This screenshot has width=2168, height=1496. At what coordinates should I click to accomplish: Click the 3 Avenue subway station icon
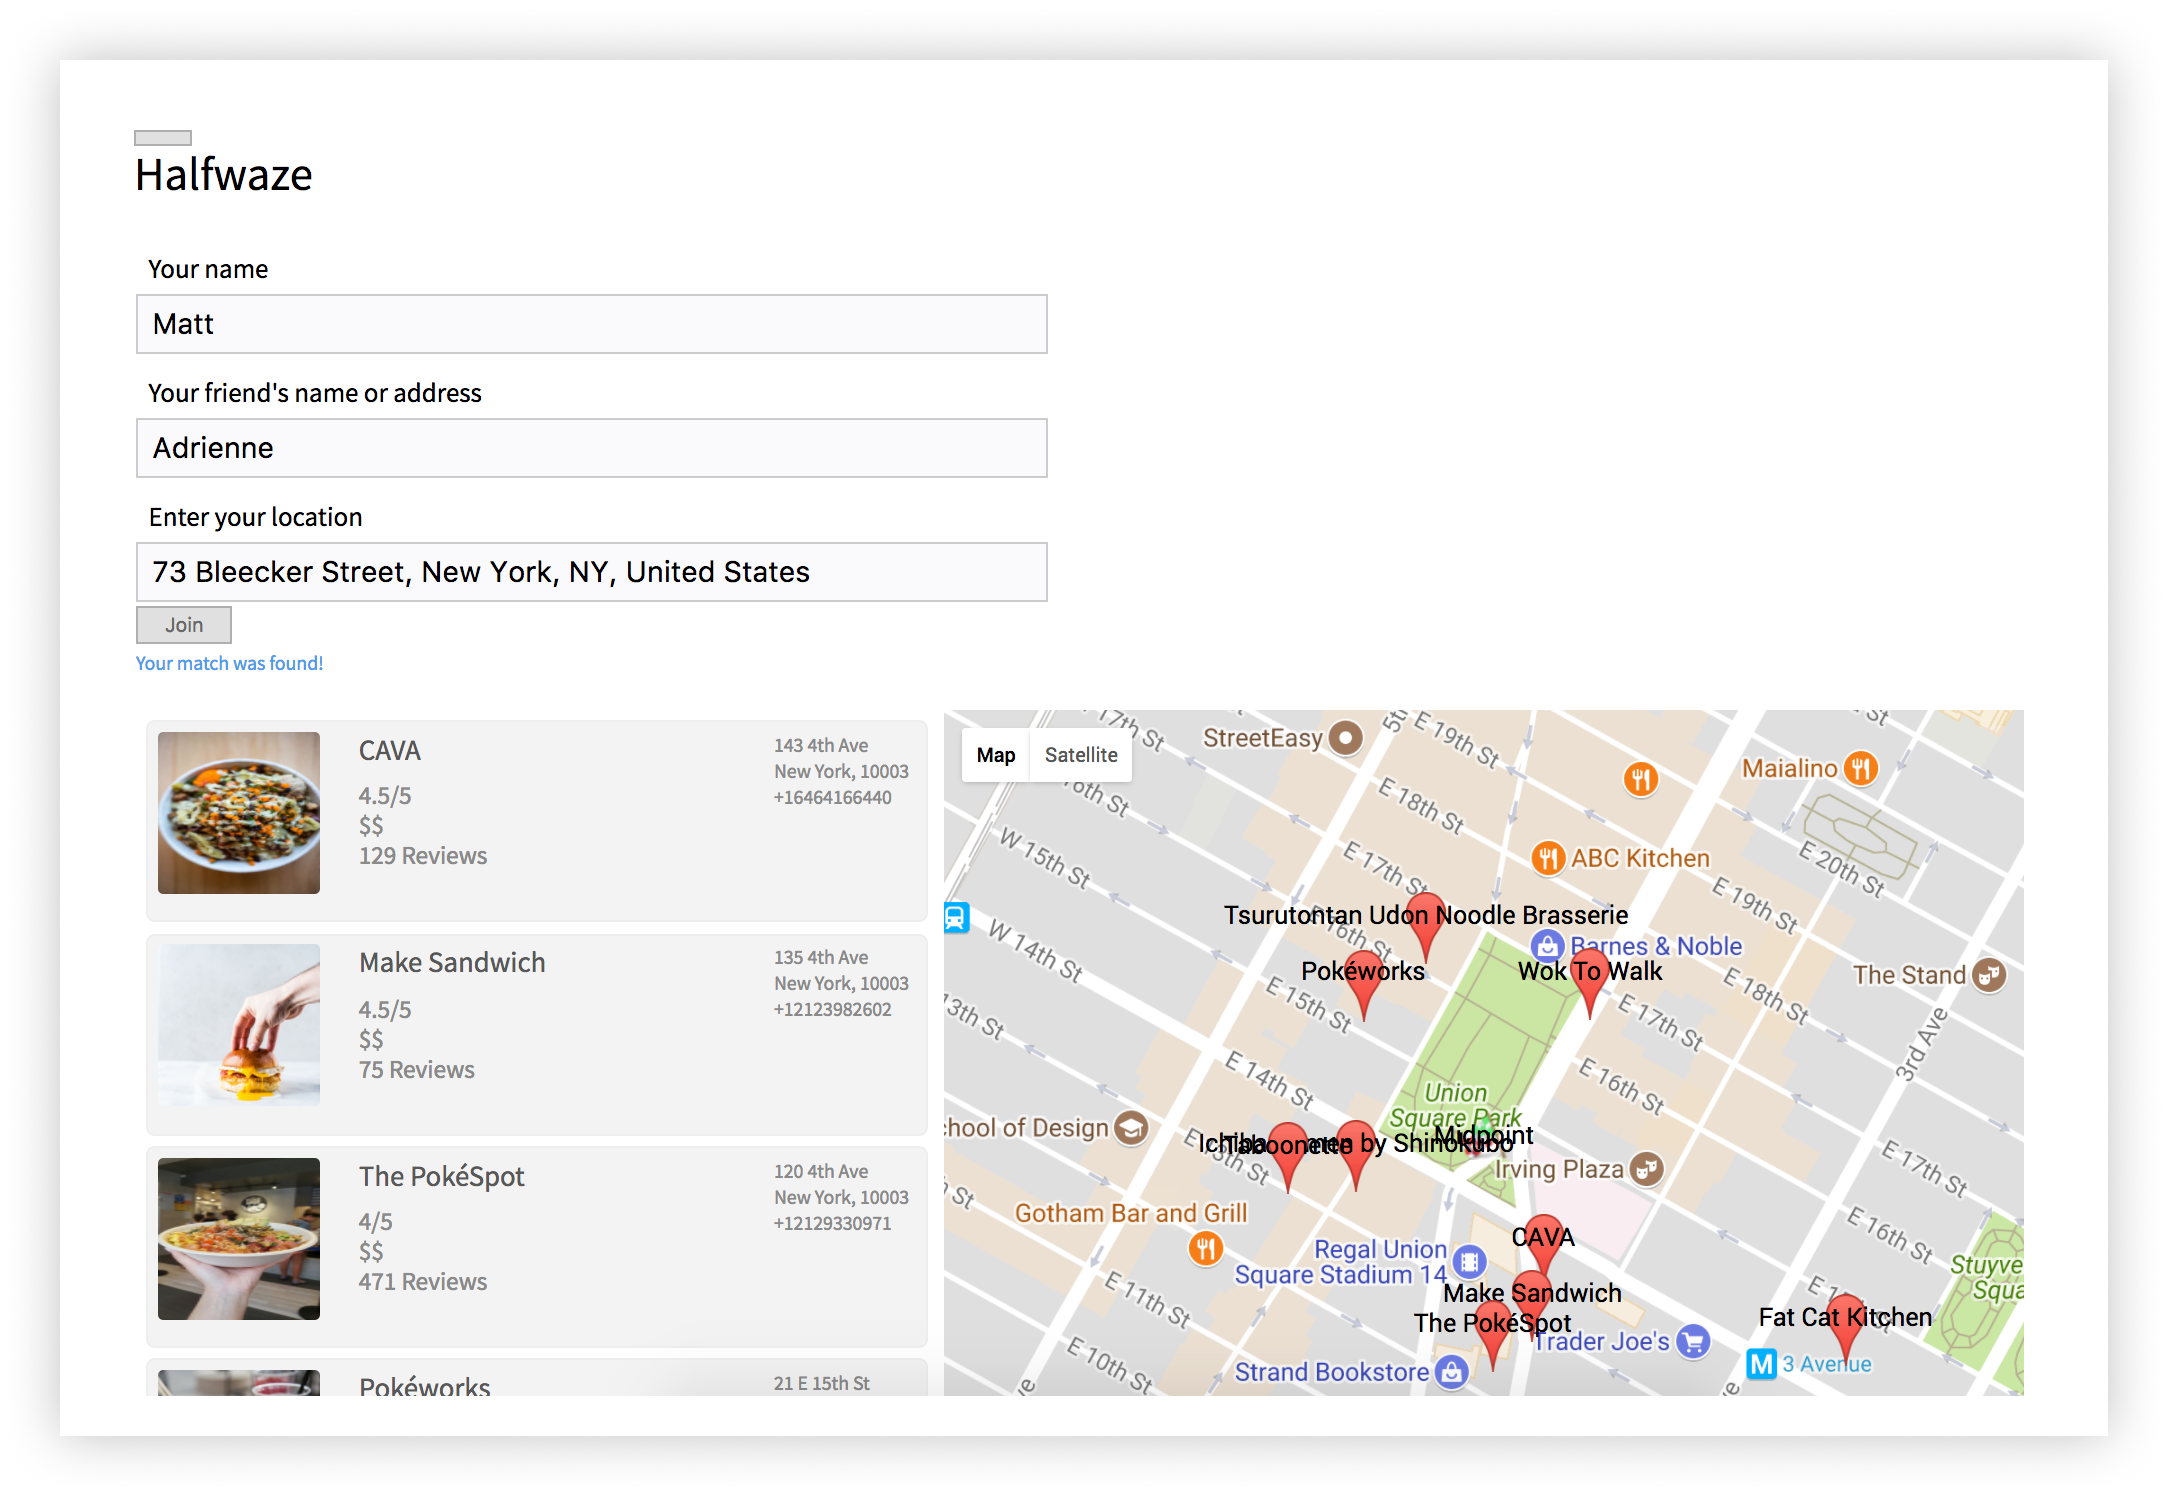pos(1761,1364)
